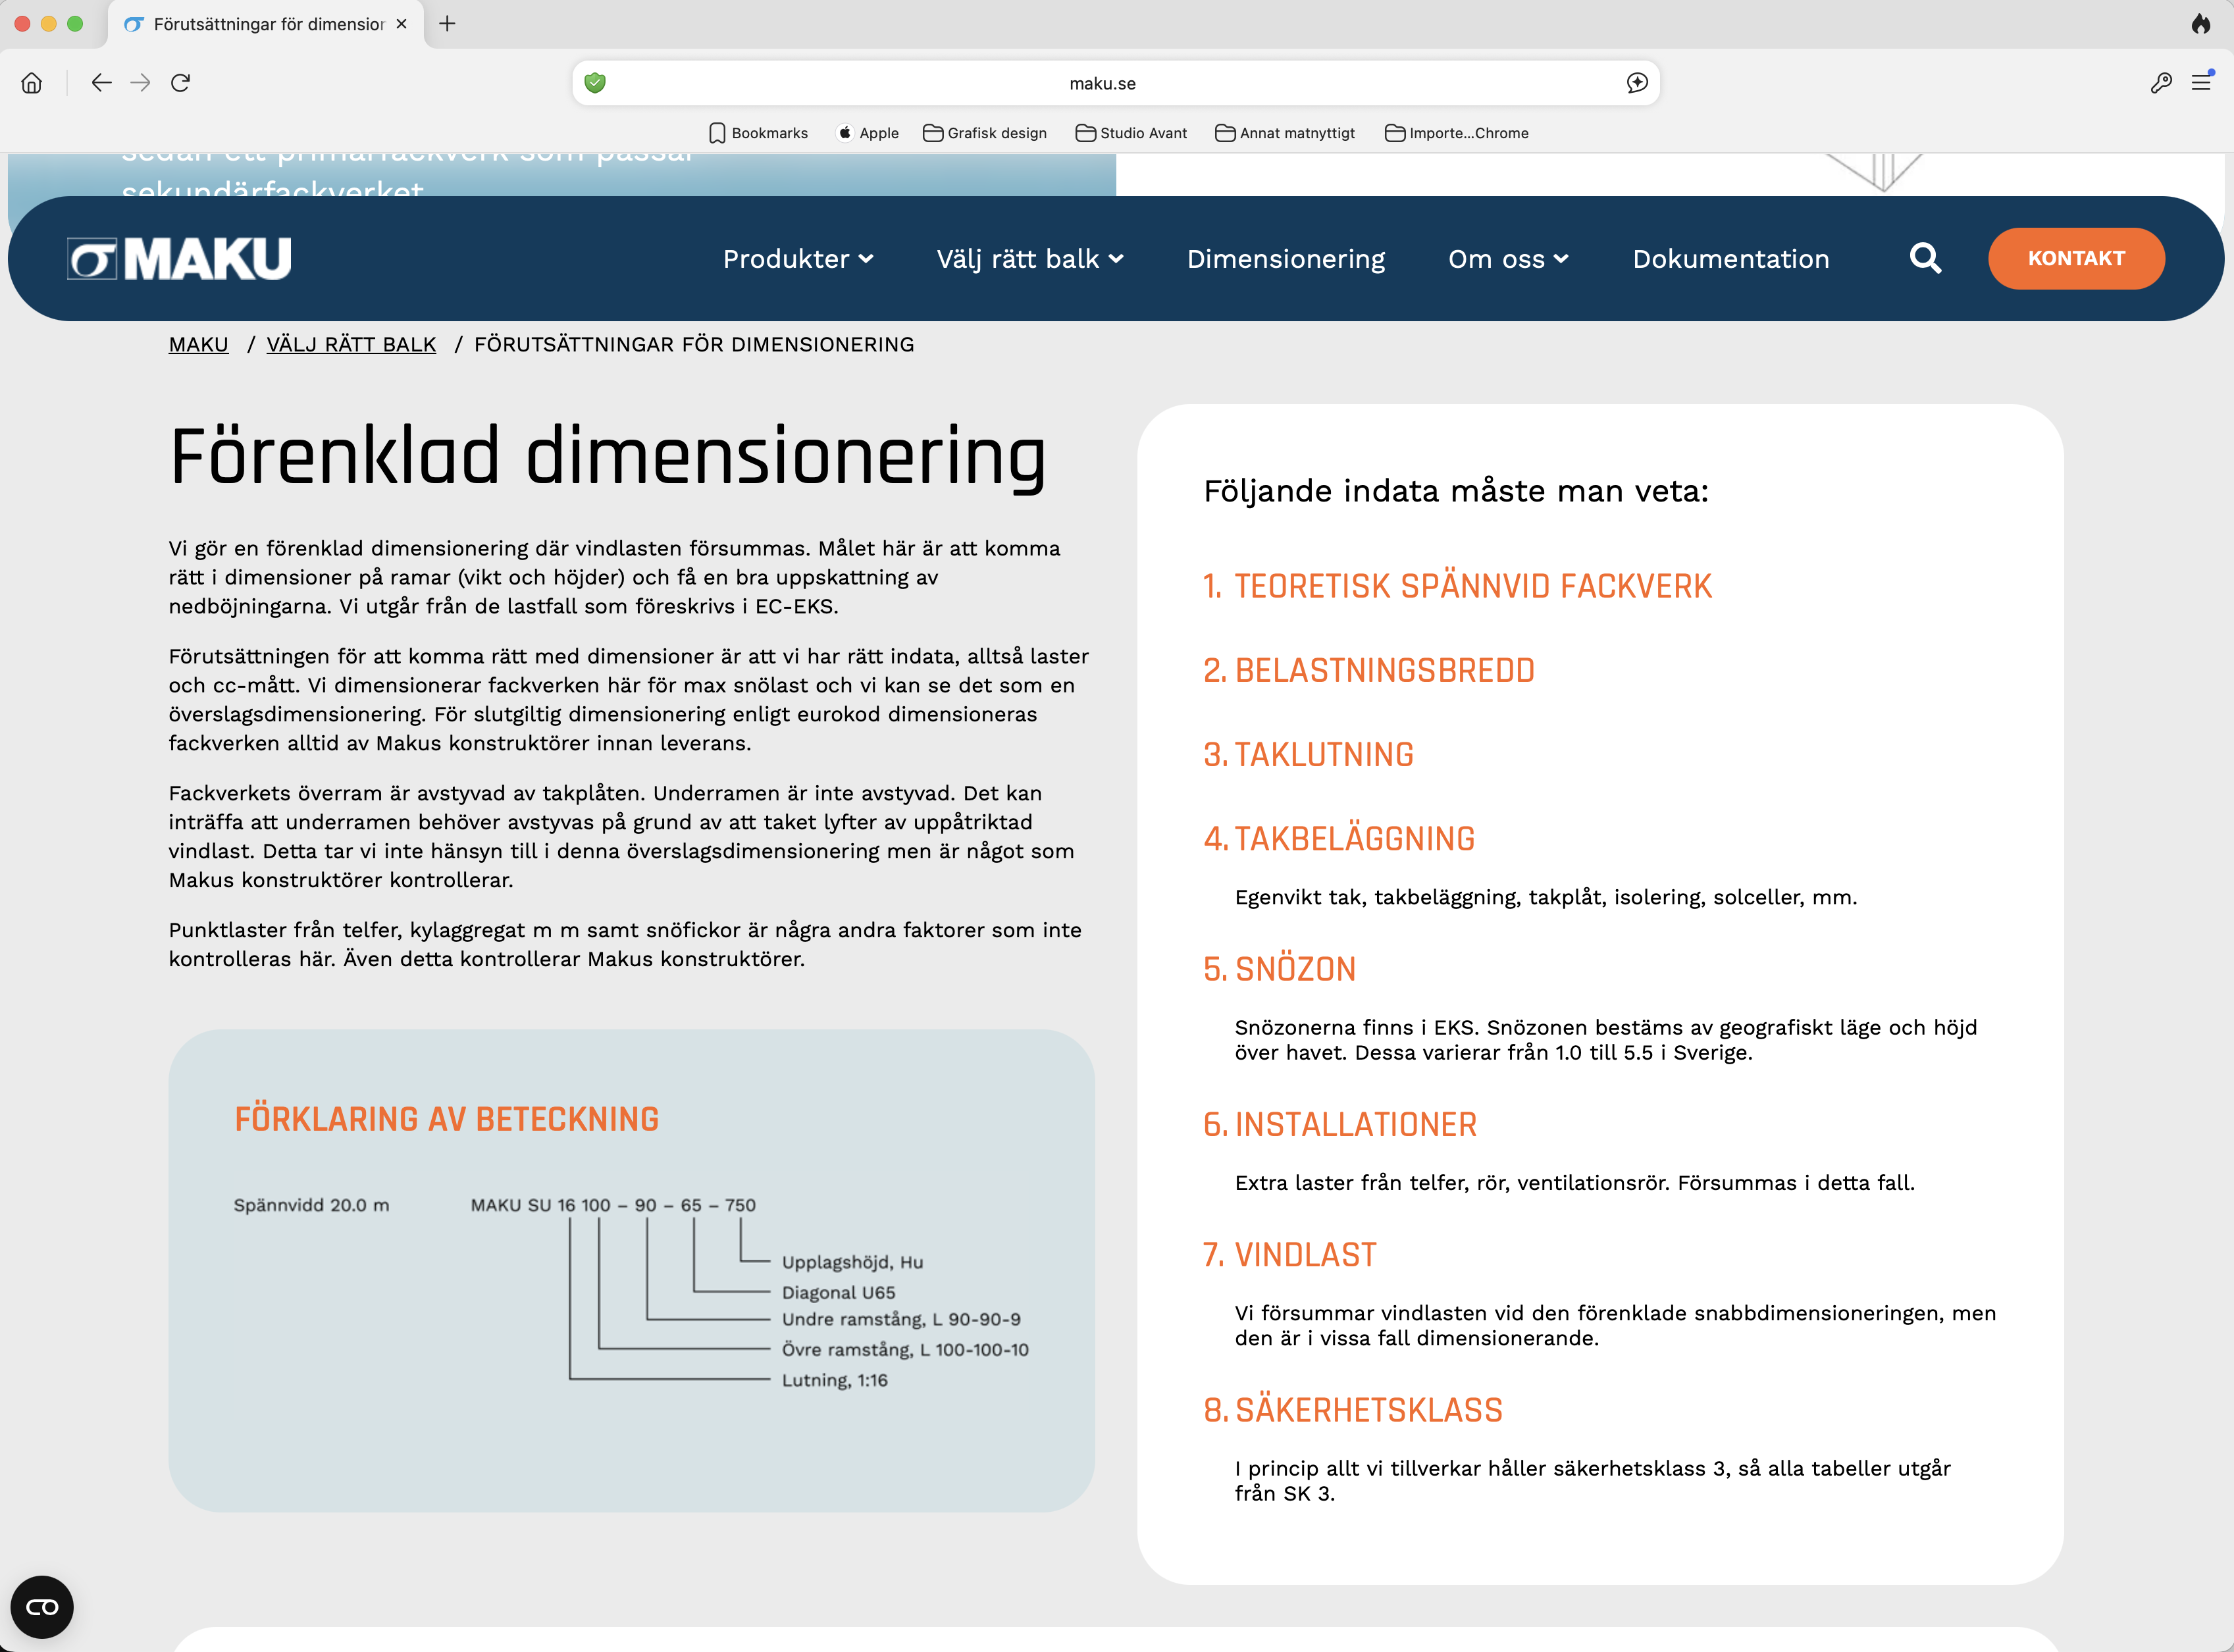Close the Förutsättningar för dimensionering tab
This screenshot has width=2234, height=1652.
[402, 24]
